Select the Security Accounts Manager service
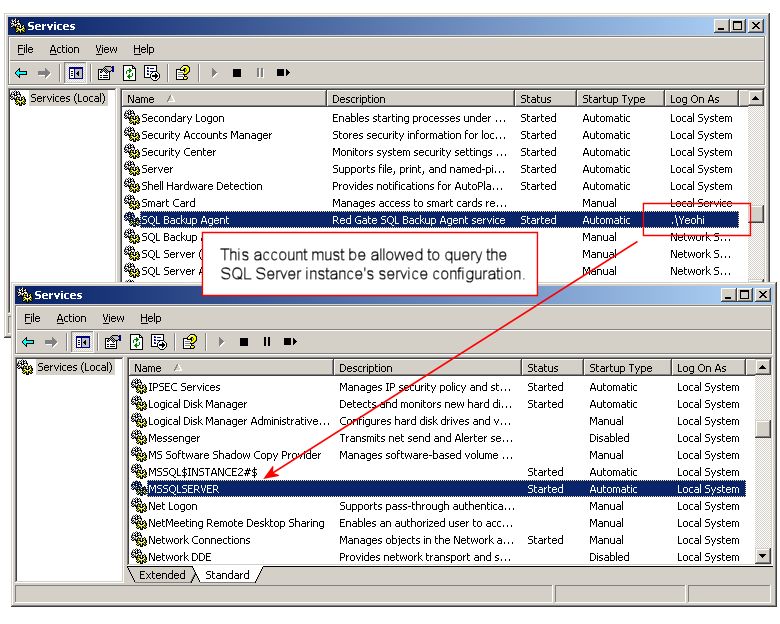 (x=431, y=135)
